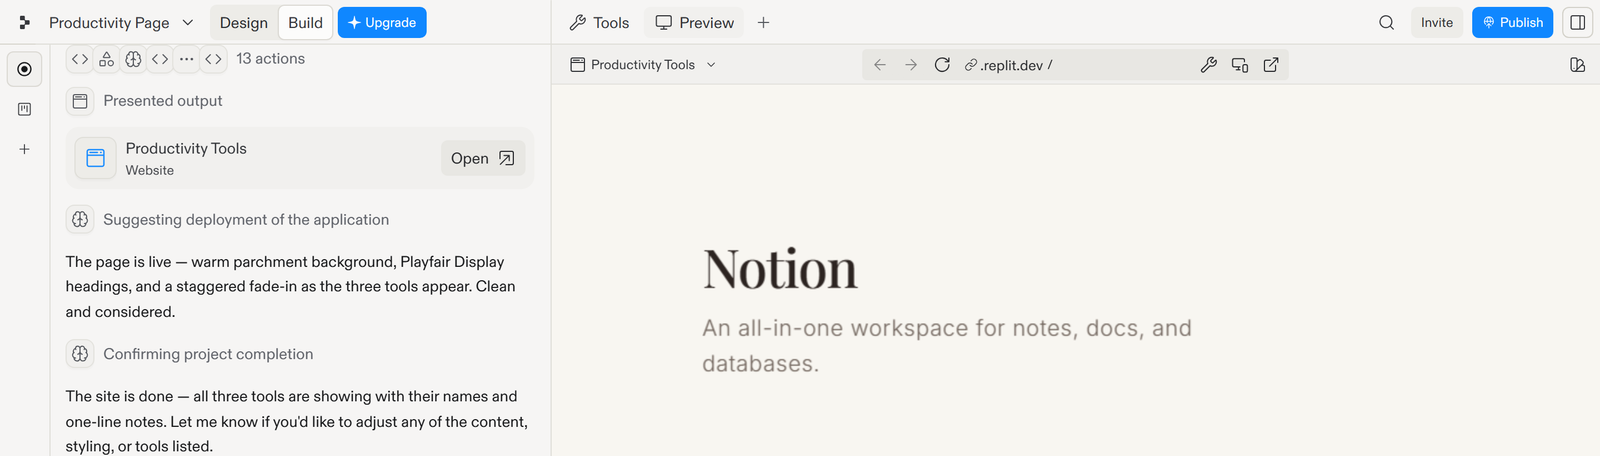The width and height of the screenshot is (1600, 456).
Task: Click the Productivity Tools website thumbnail
Action: click(x=96, y=158)
